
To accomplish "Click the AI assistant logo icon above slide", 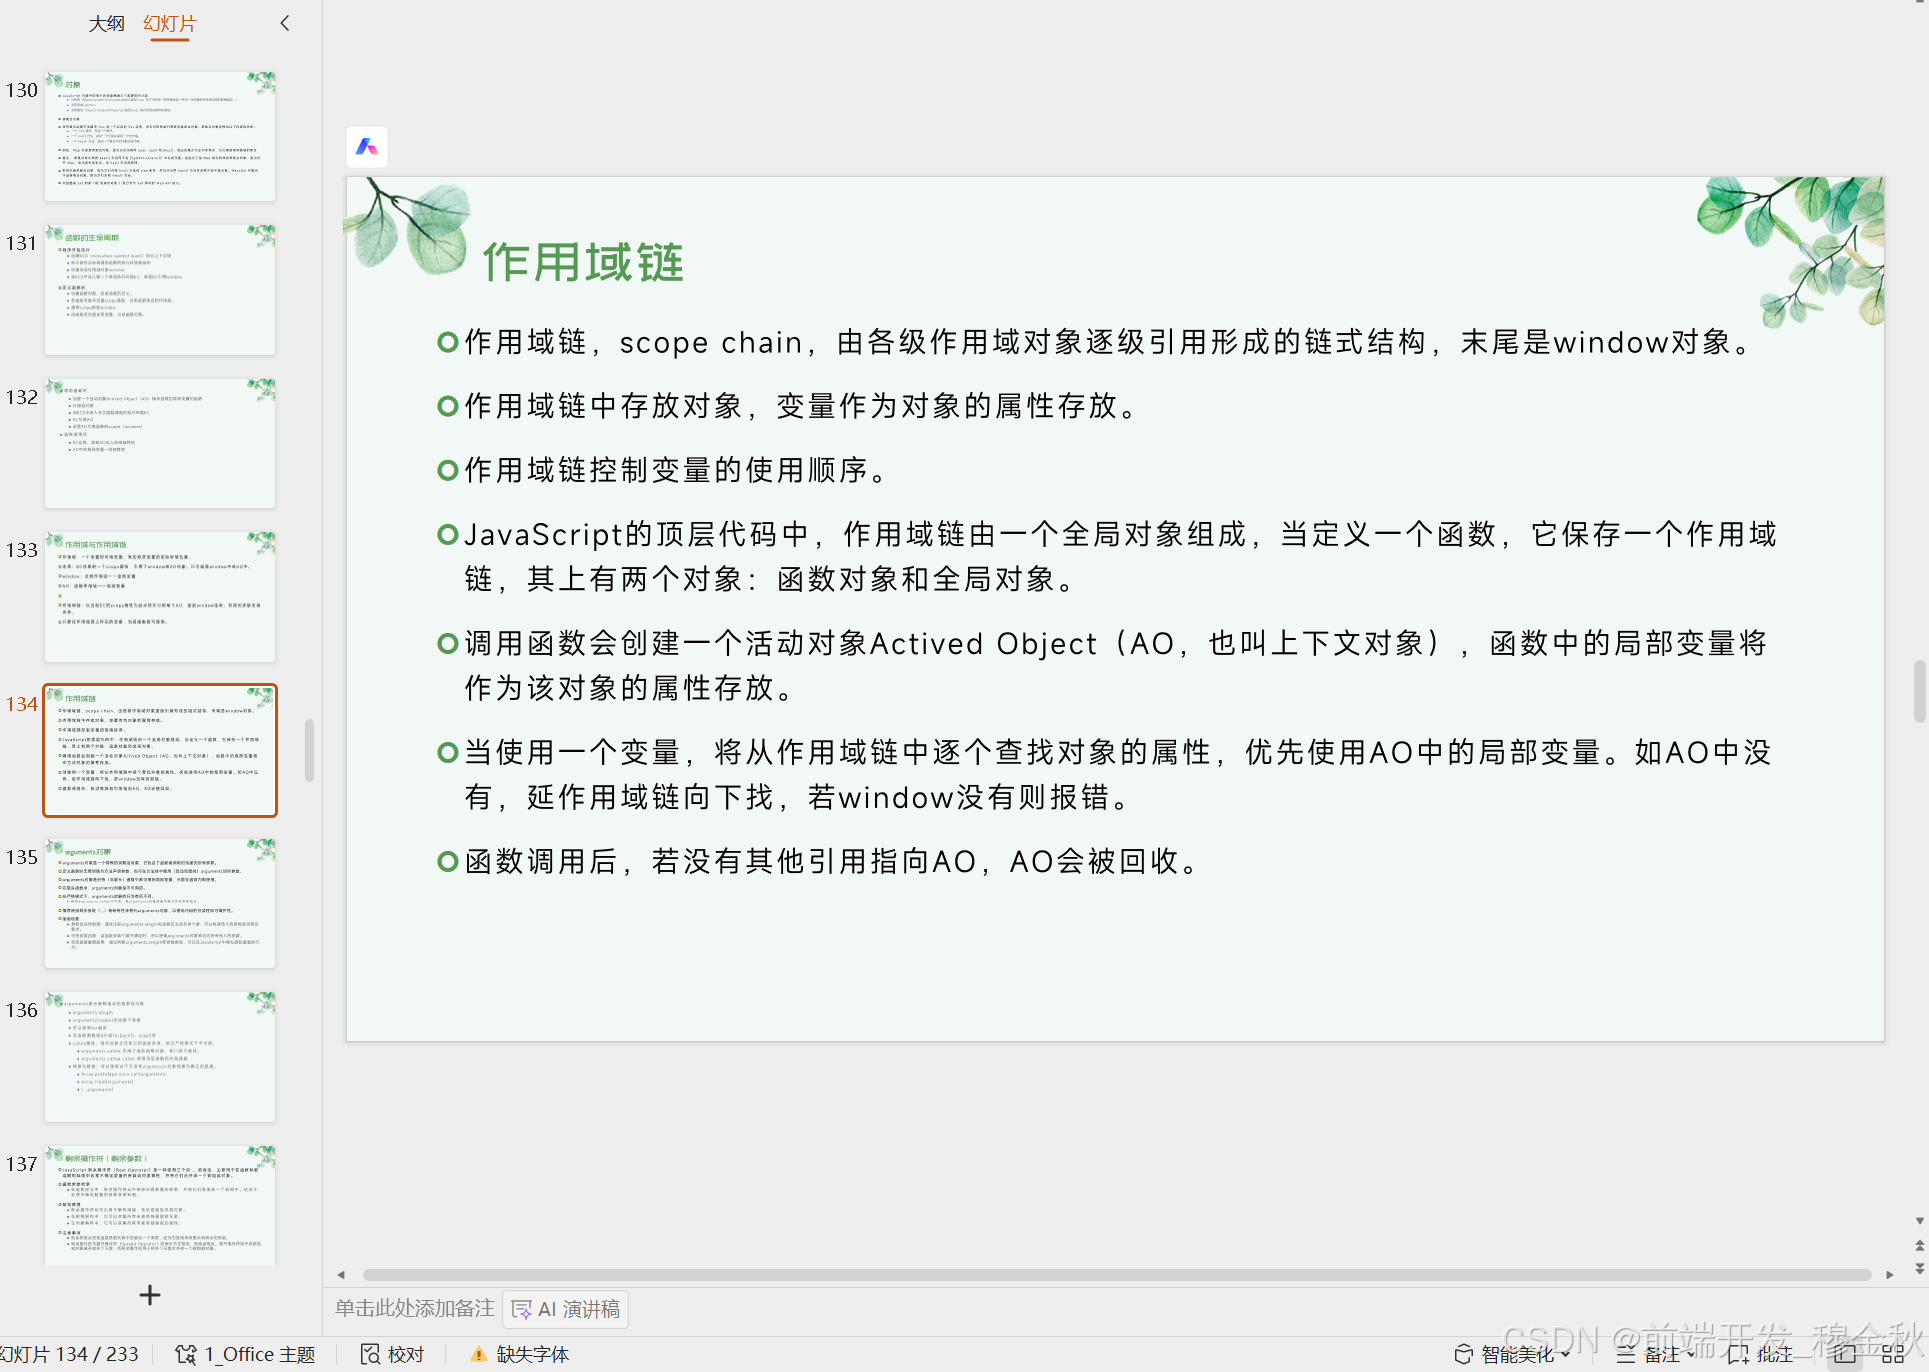I will tap(367, 147).
